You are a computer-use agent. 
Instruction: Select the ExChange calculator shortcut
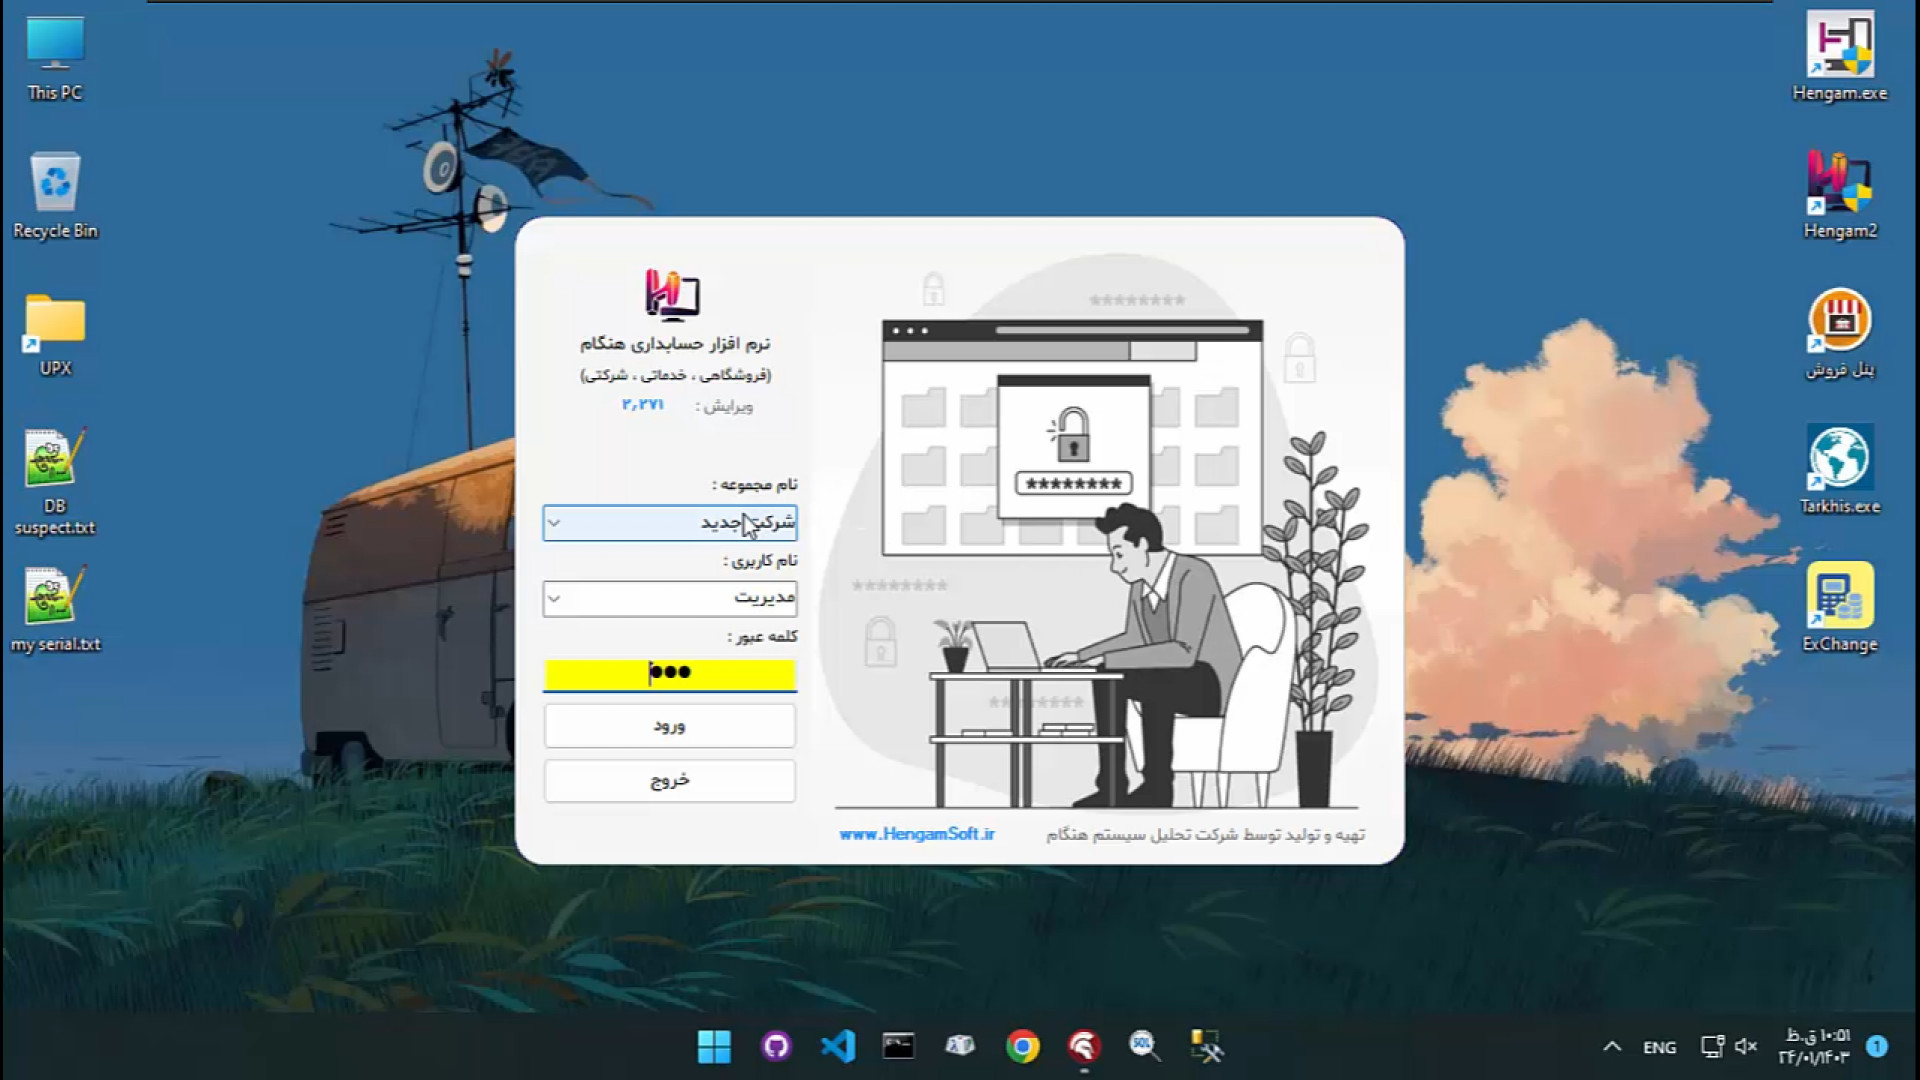point(1840,608)
